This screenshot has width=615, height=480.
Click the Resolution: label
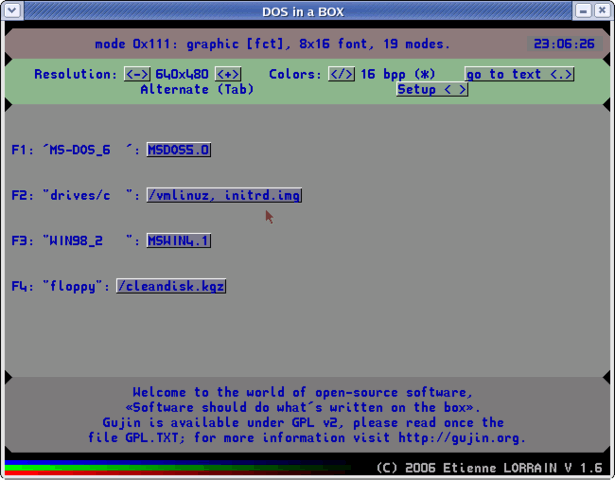click(x=76, y=74)
